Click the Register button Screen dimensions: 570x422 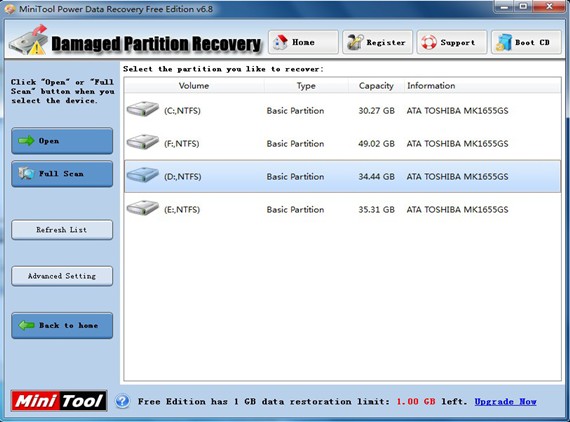point(377,43)
